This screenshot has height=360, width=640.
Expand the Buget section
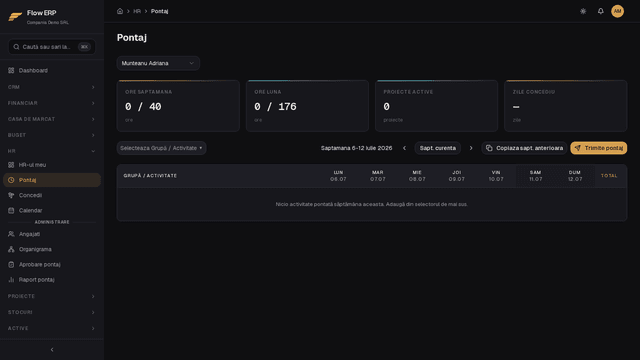52,135
